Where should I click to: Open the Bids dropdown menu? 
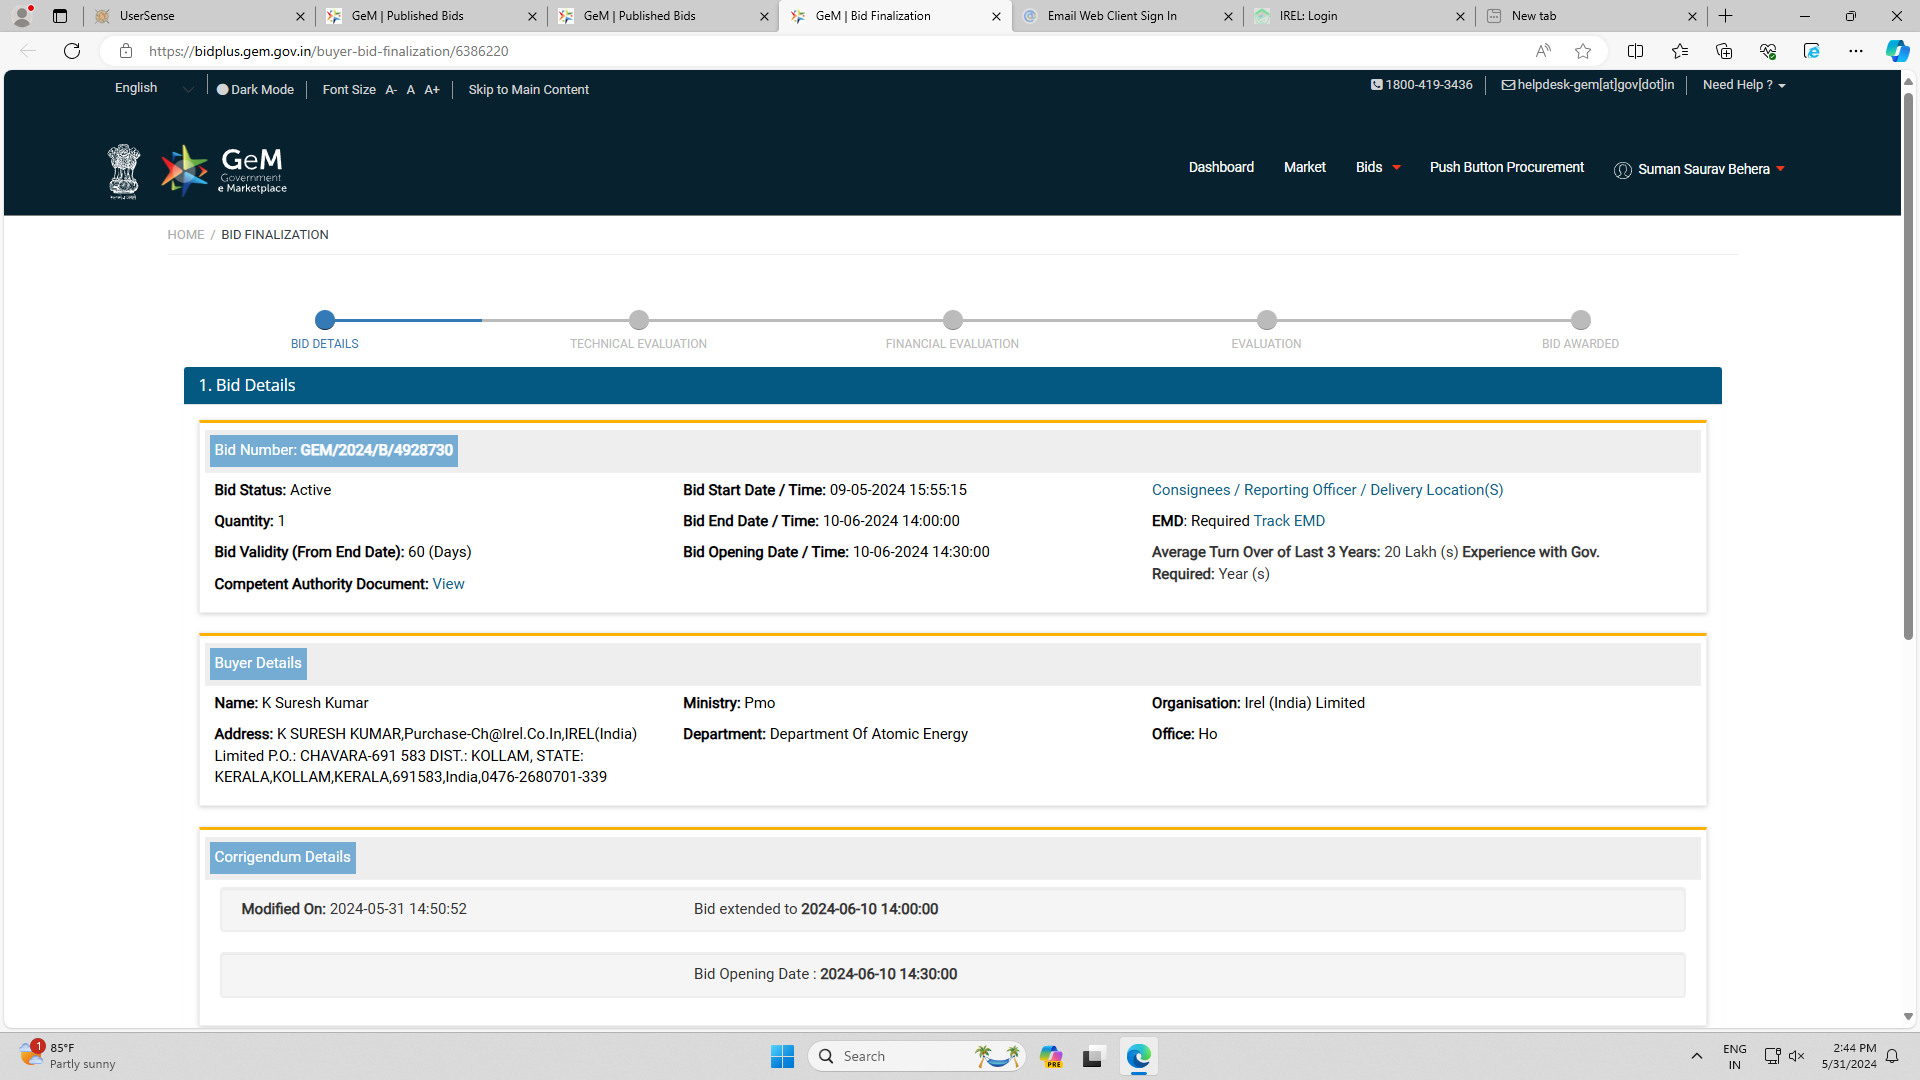point(1377,167)
